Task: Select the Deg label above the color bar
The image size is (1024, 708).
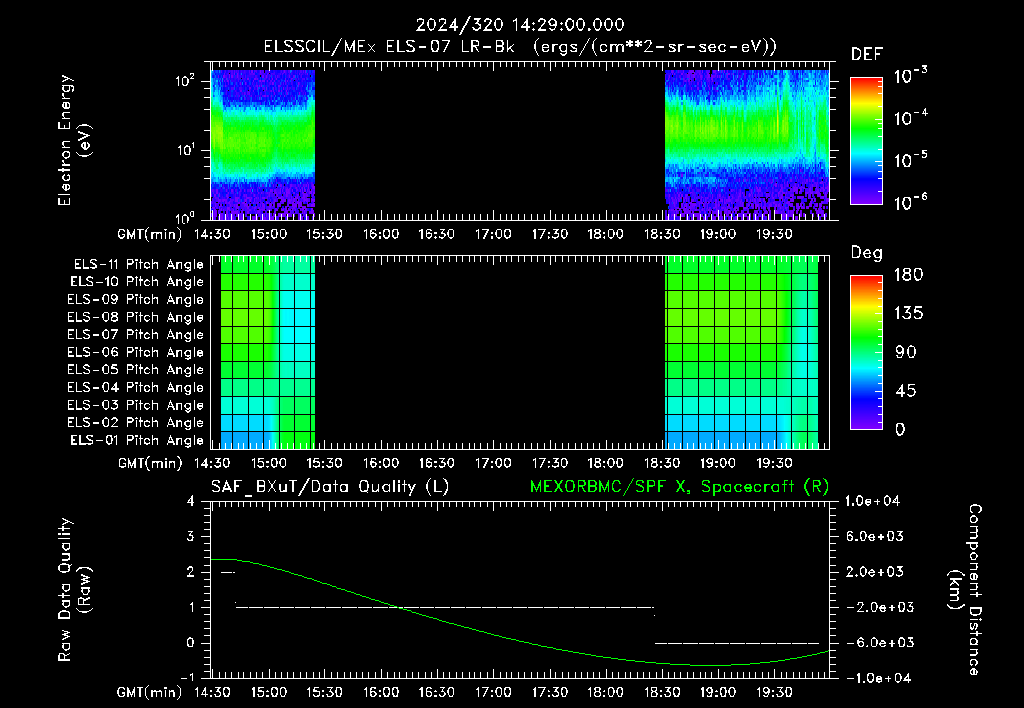Action: (867, 253)
